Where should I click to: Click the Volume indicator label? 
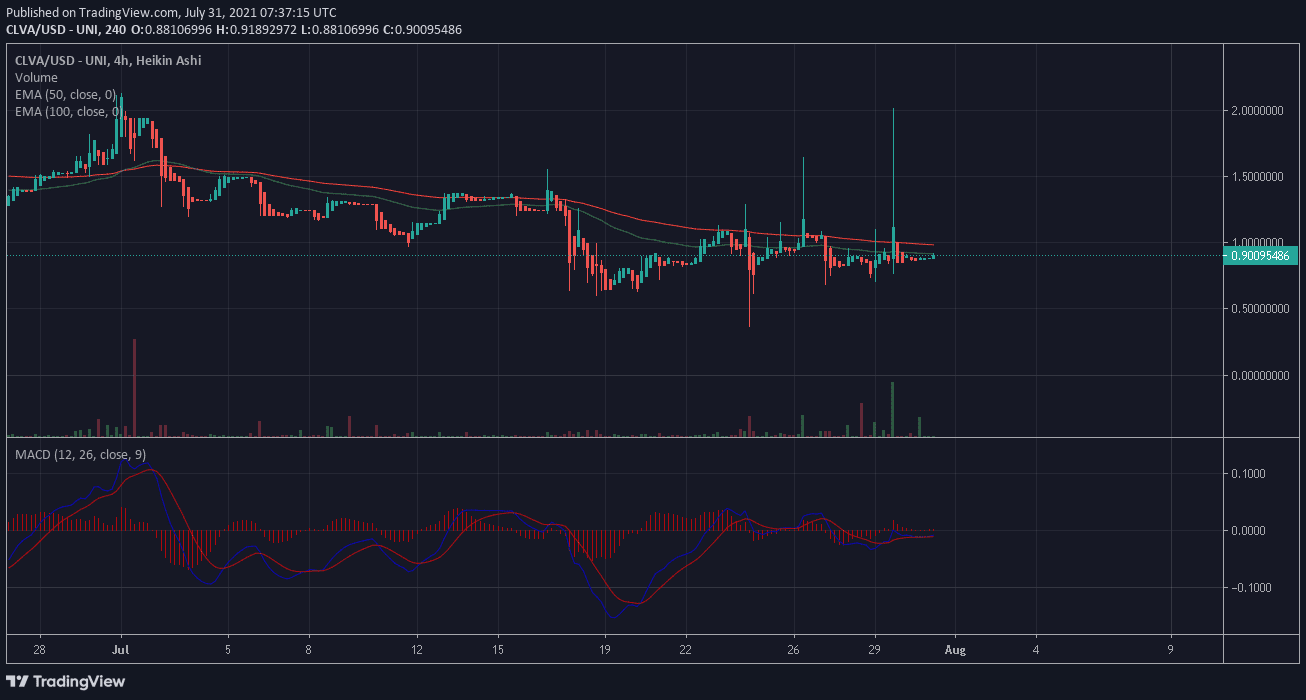[36, 77]
